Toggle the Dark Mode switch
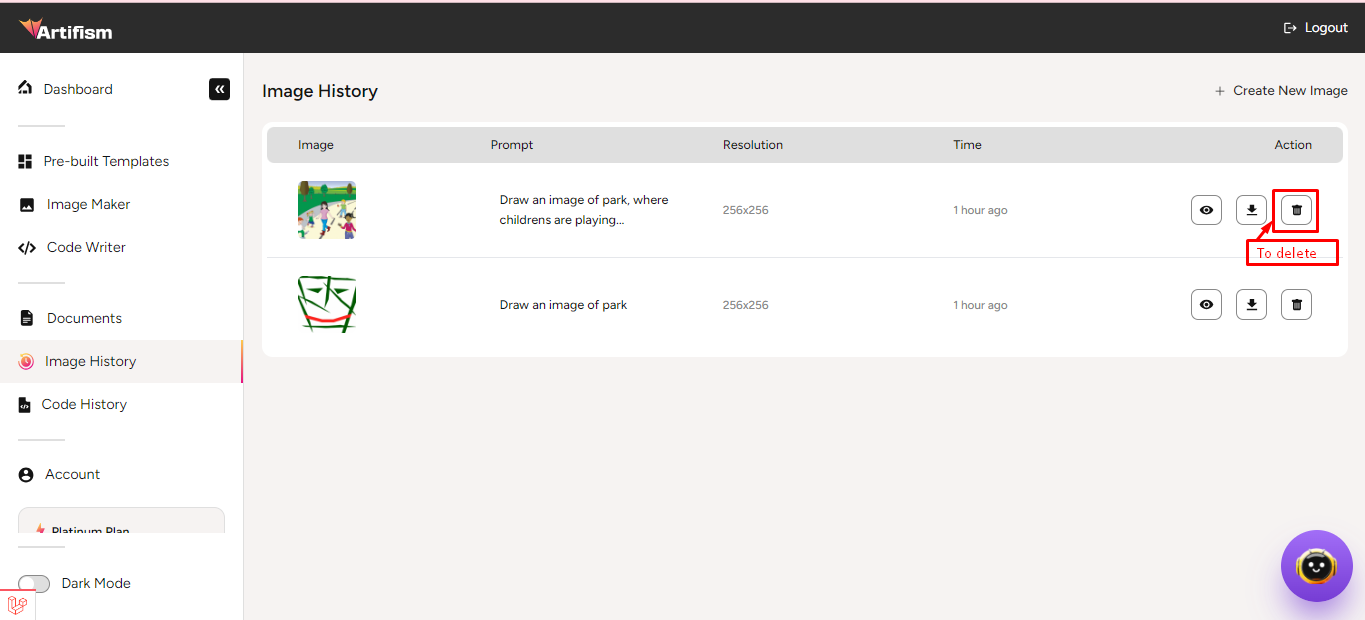 click(x=34, y=583)
